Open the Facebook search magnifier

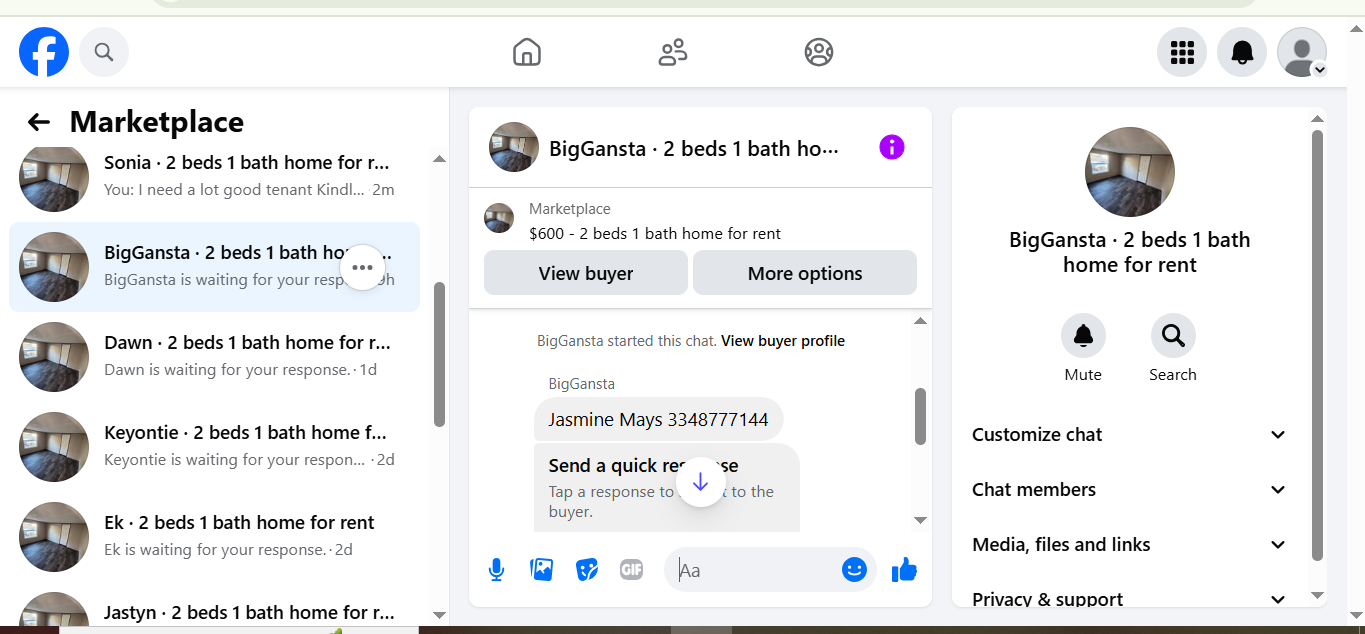click(104, 52)
